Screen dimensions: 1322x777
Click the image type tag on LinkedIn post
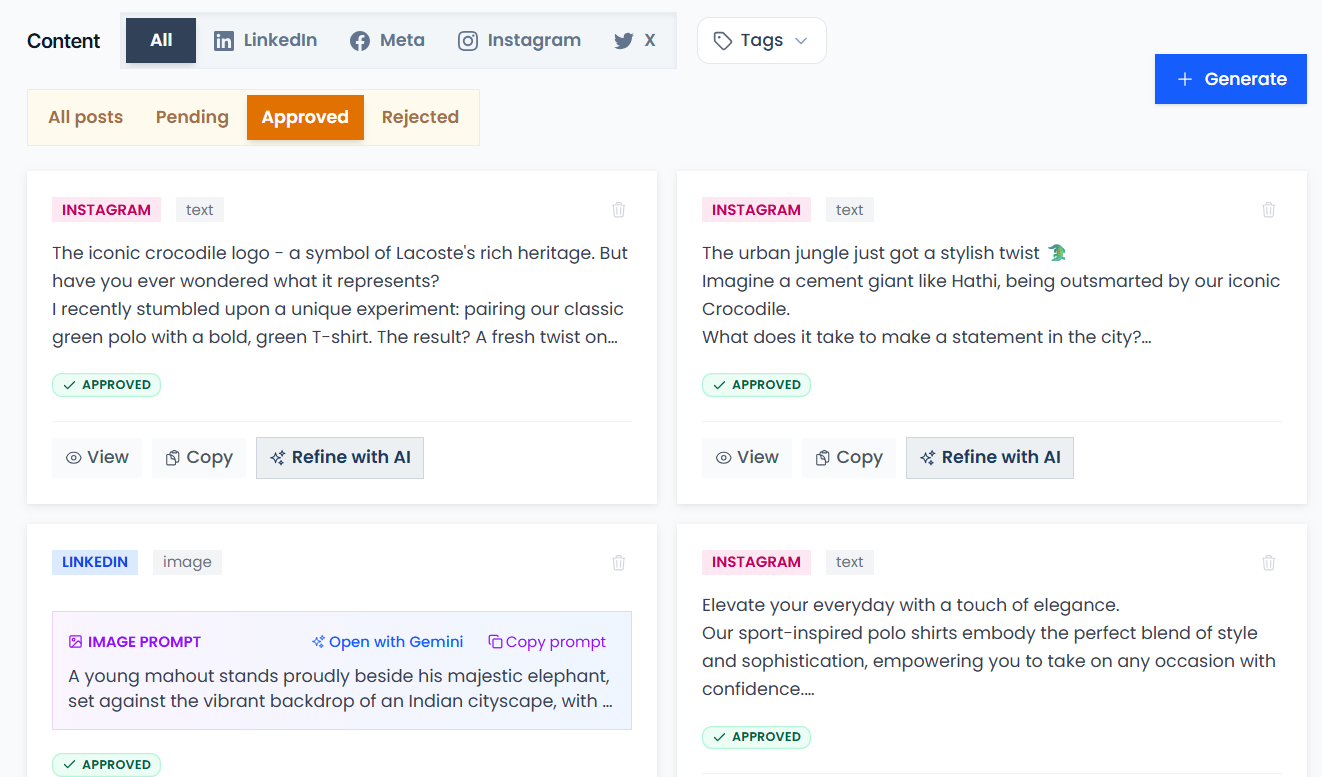187,562
